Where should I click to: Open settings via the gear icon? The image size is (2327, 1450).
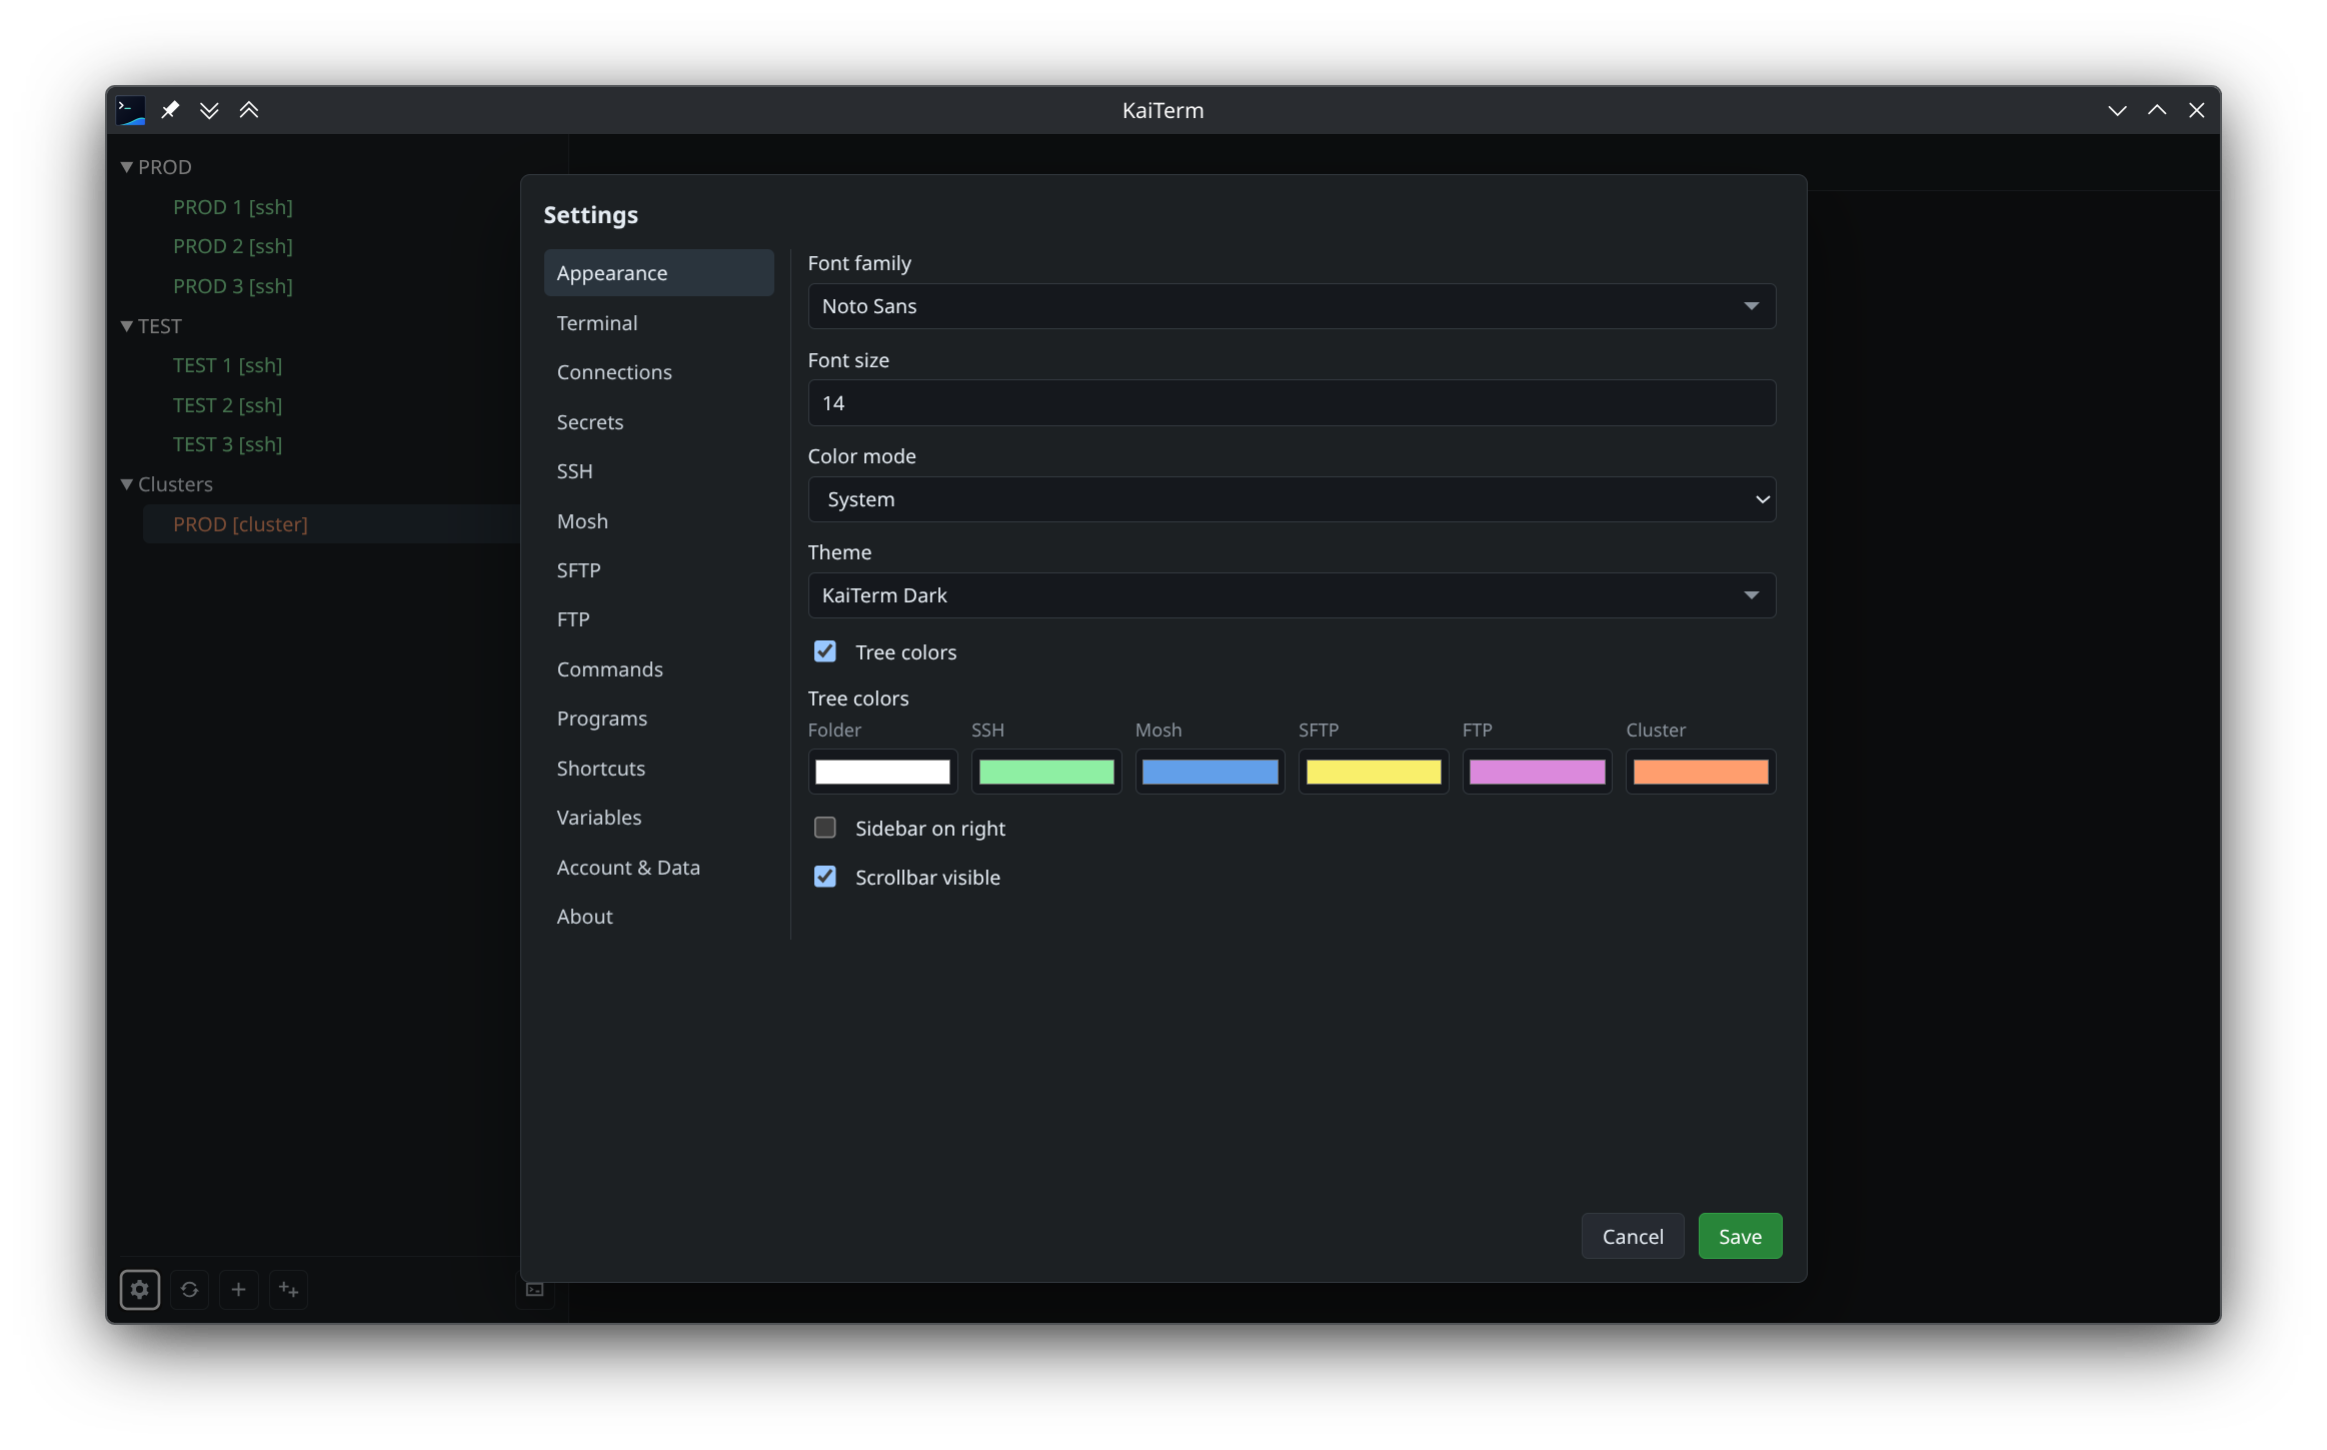140,1289
